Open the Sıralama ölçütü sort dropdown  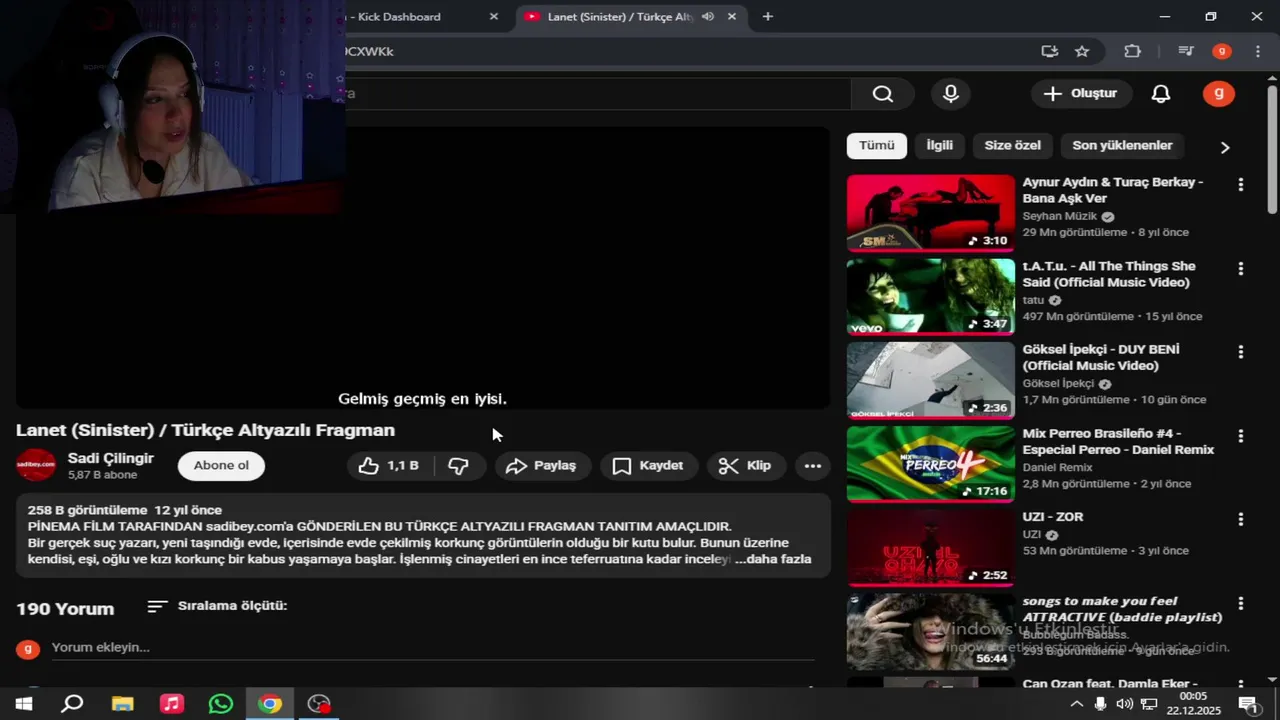[217, 606]
